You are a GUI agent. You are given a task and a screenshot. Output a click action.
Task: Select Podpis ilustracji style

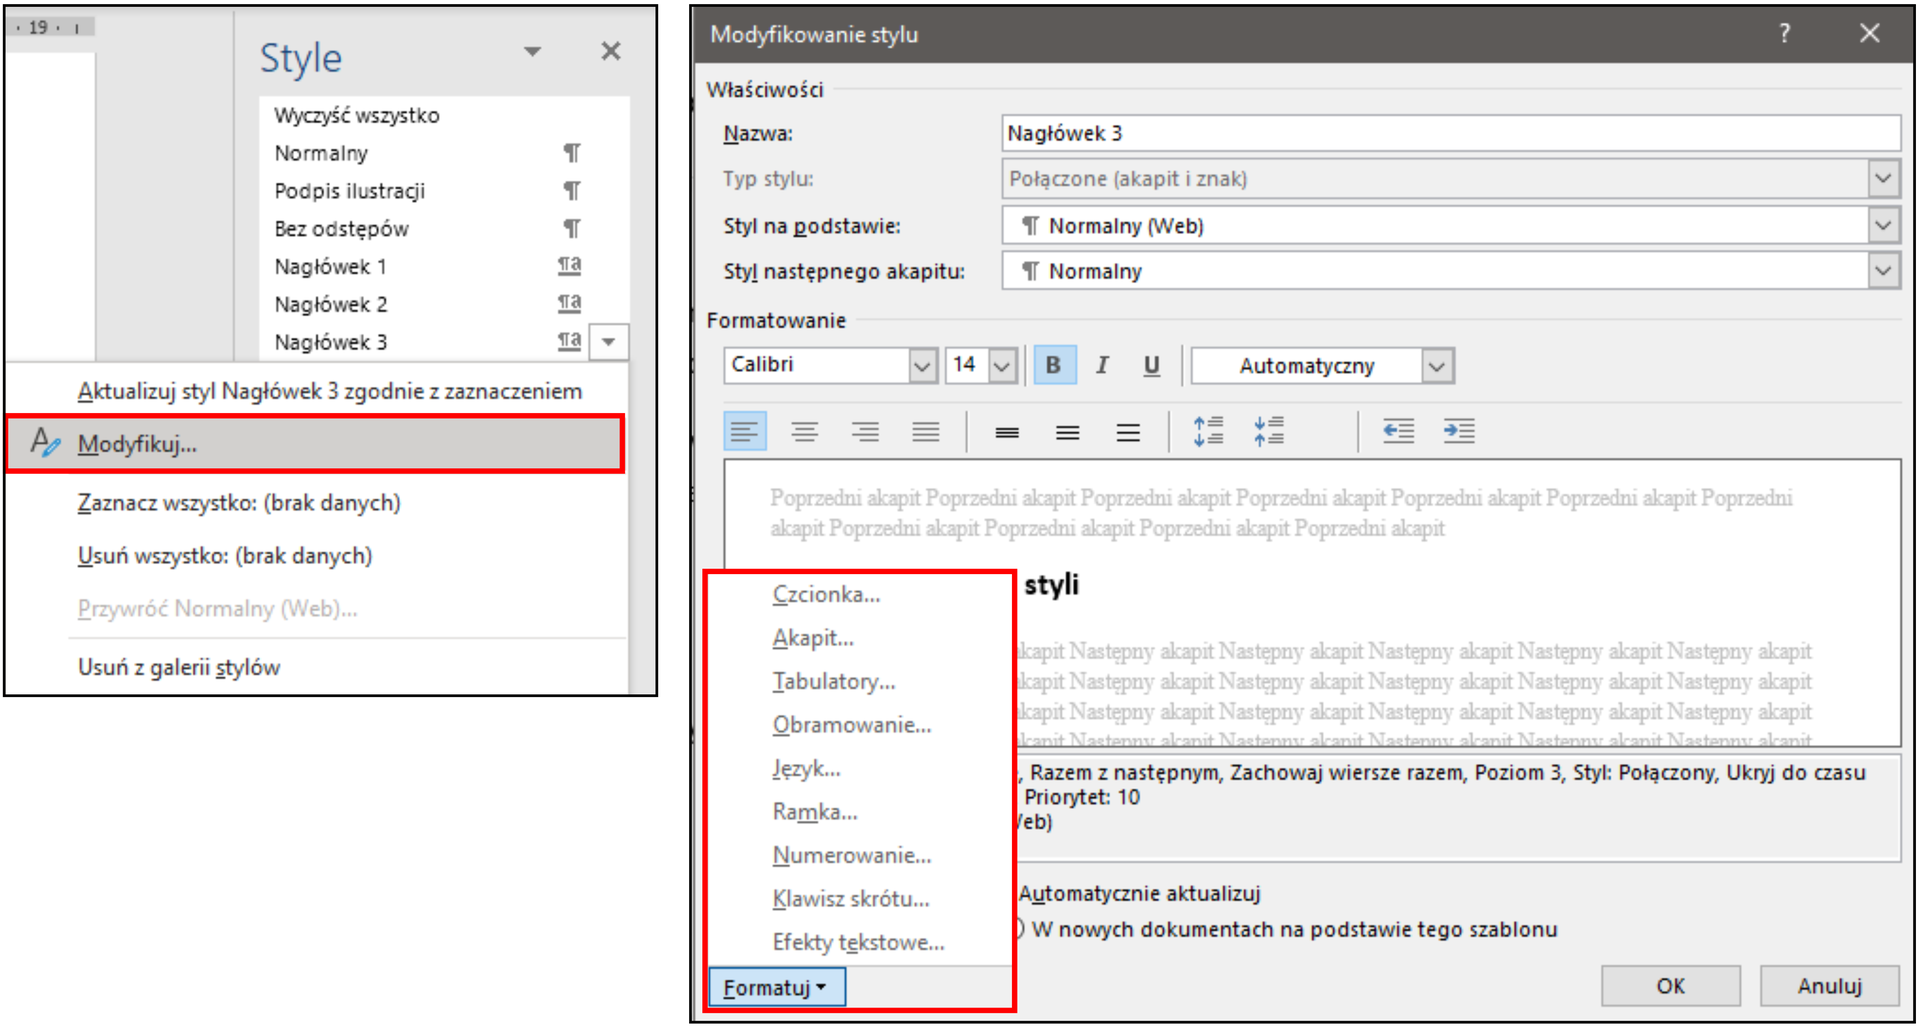coord(350,191)
